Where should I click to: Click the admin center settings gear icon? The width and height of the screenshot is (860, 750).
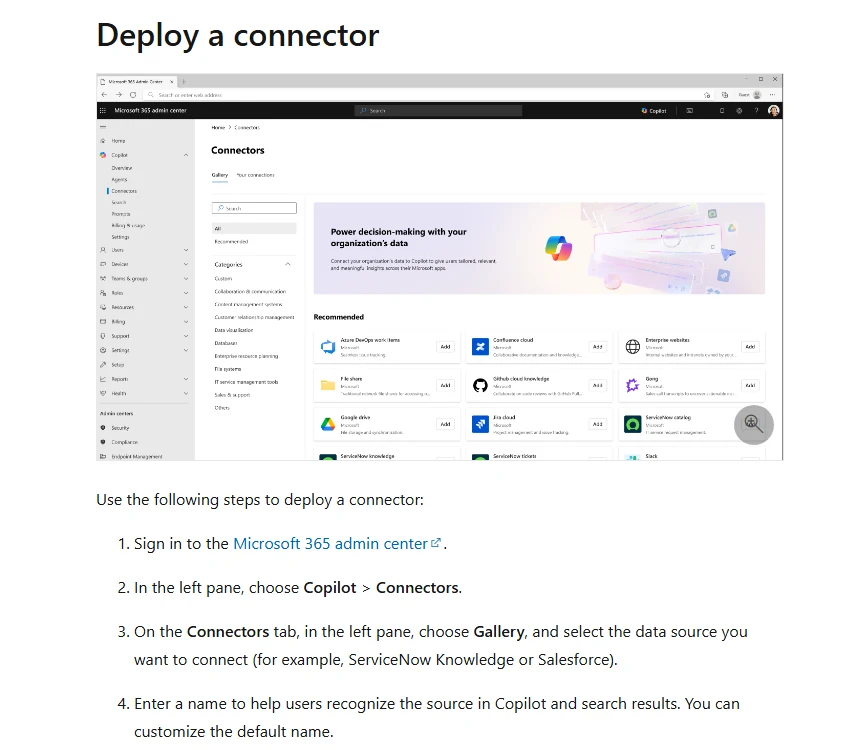pyautogui.click(x=739, y=111)
